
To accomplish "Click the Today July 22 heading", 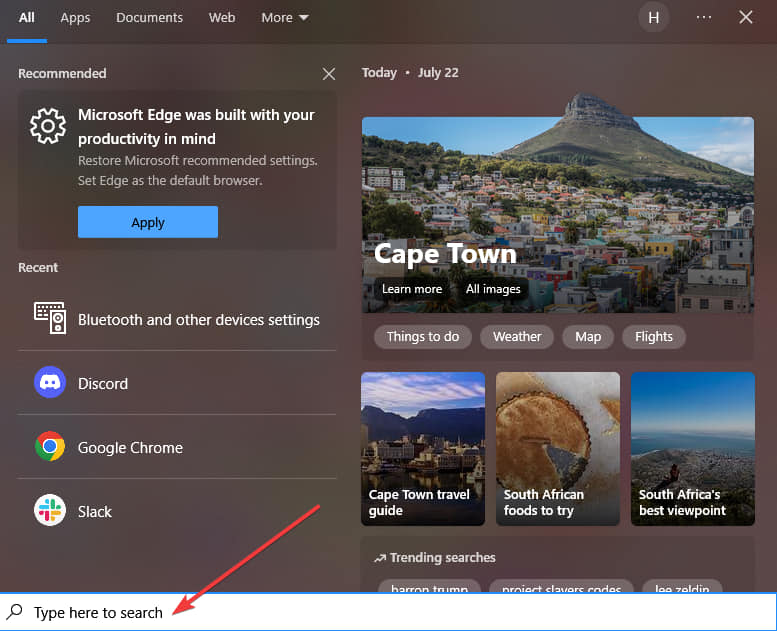I will point(410,73).
